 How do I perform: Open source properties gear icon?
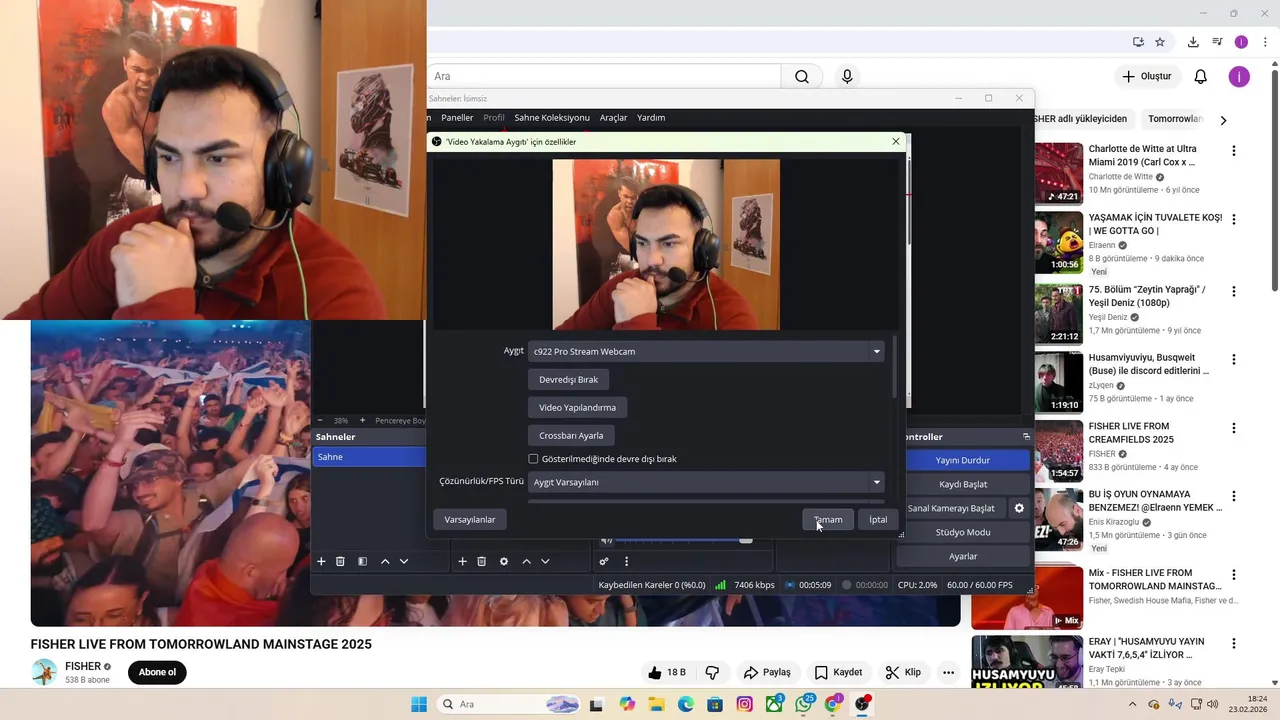tap(504, 561)
